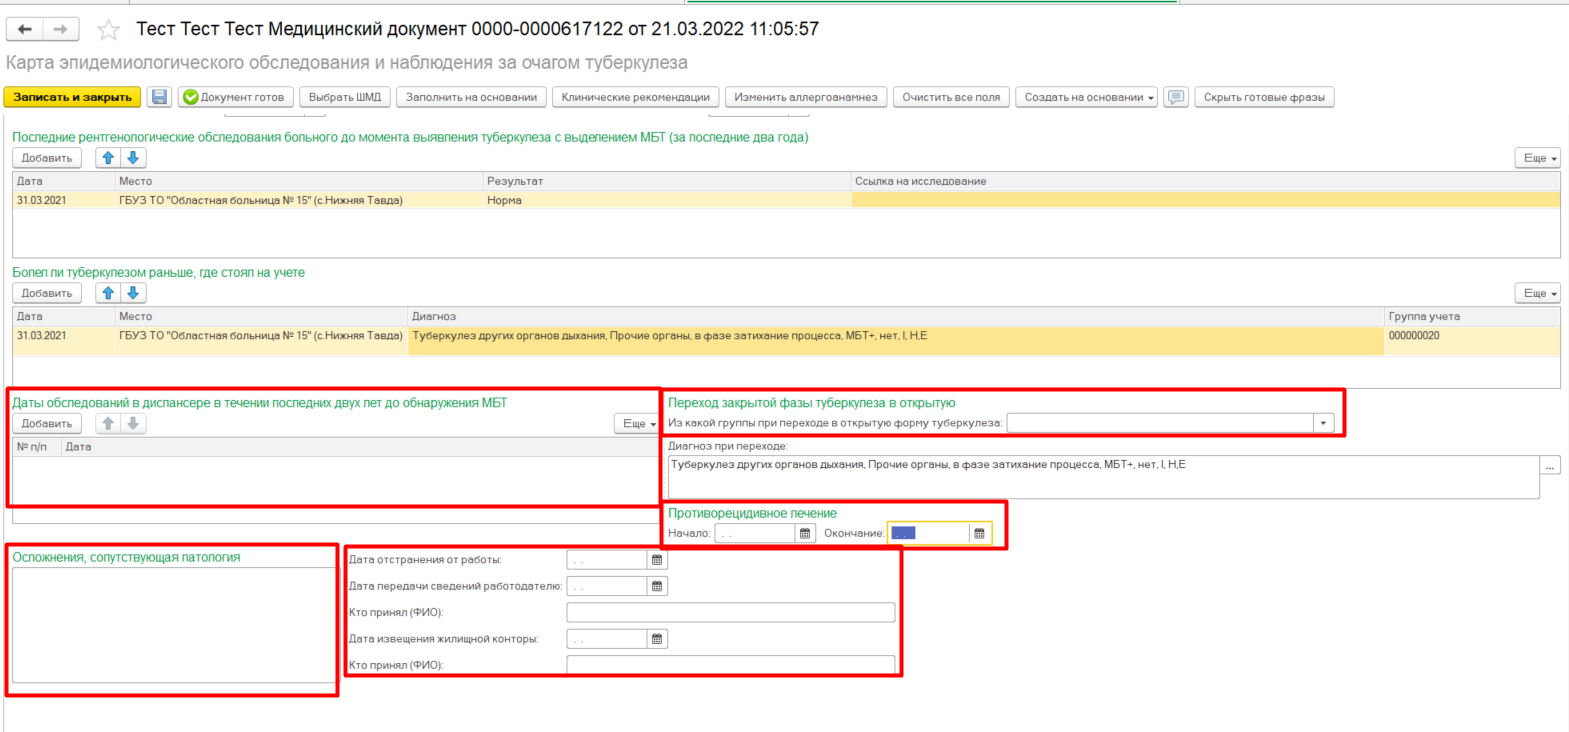Open calendar for "Дата отстранения от работы"
The height and width of the screenshot is (732, 1569).
657,560
